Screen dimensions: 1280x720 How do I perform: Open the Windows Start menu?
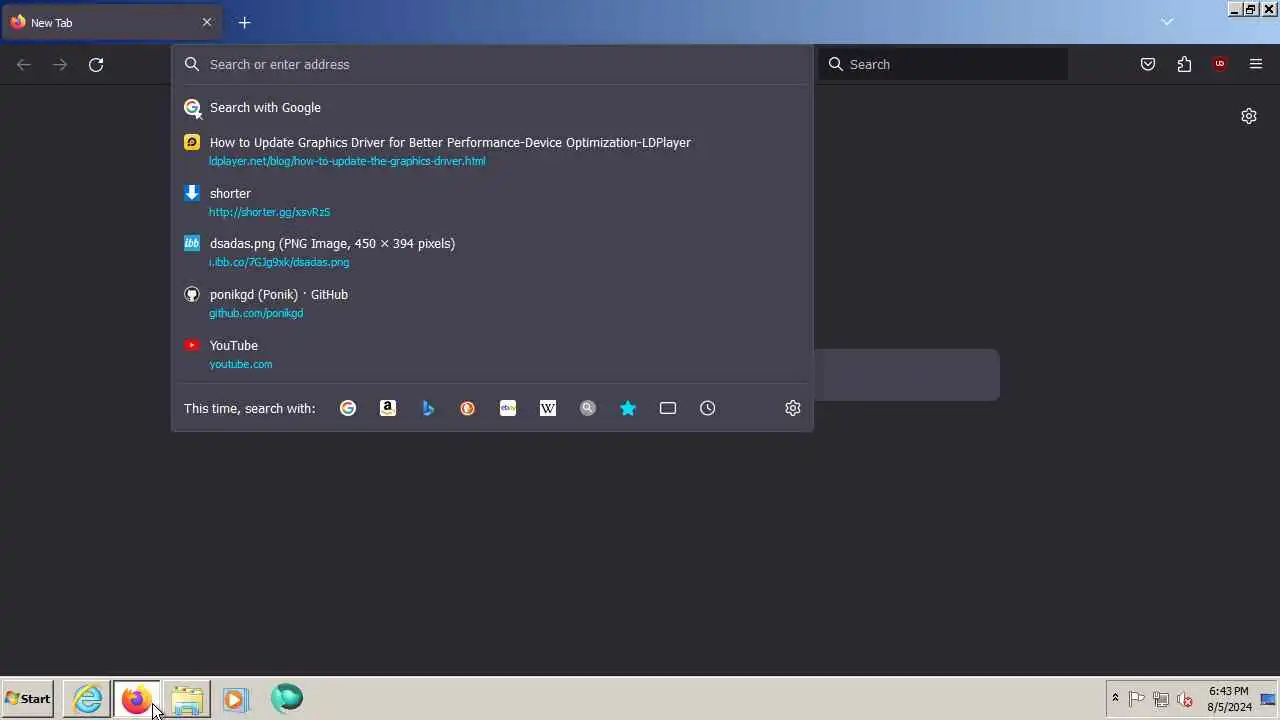(28, 699)
